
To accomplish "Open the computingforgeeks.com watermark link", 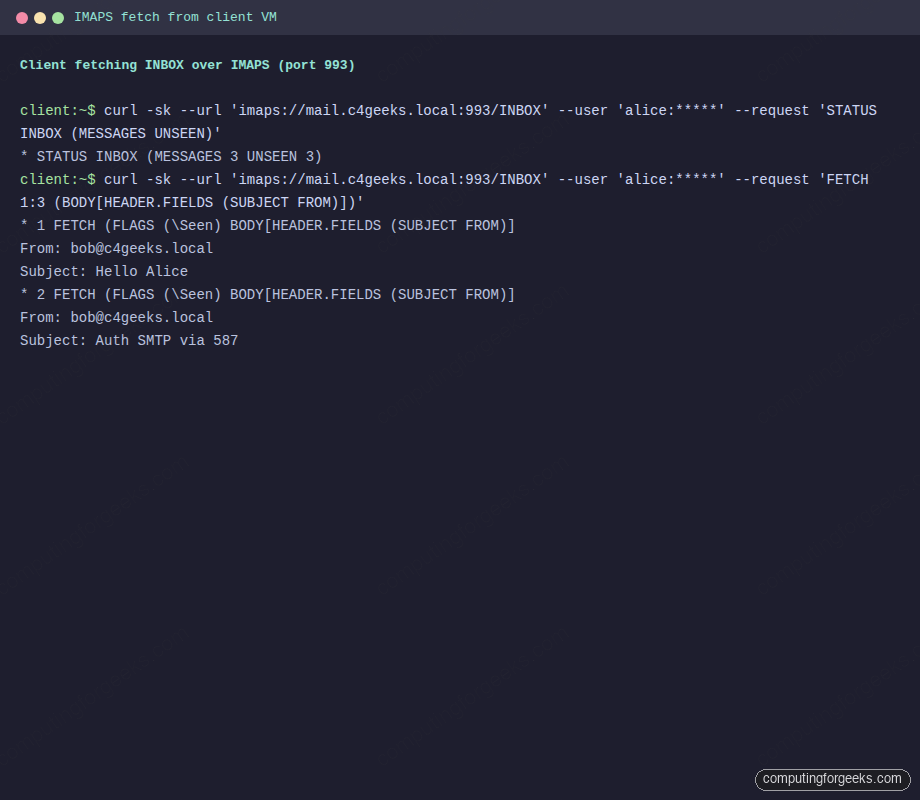I will pos(832,779).
